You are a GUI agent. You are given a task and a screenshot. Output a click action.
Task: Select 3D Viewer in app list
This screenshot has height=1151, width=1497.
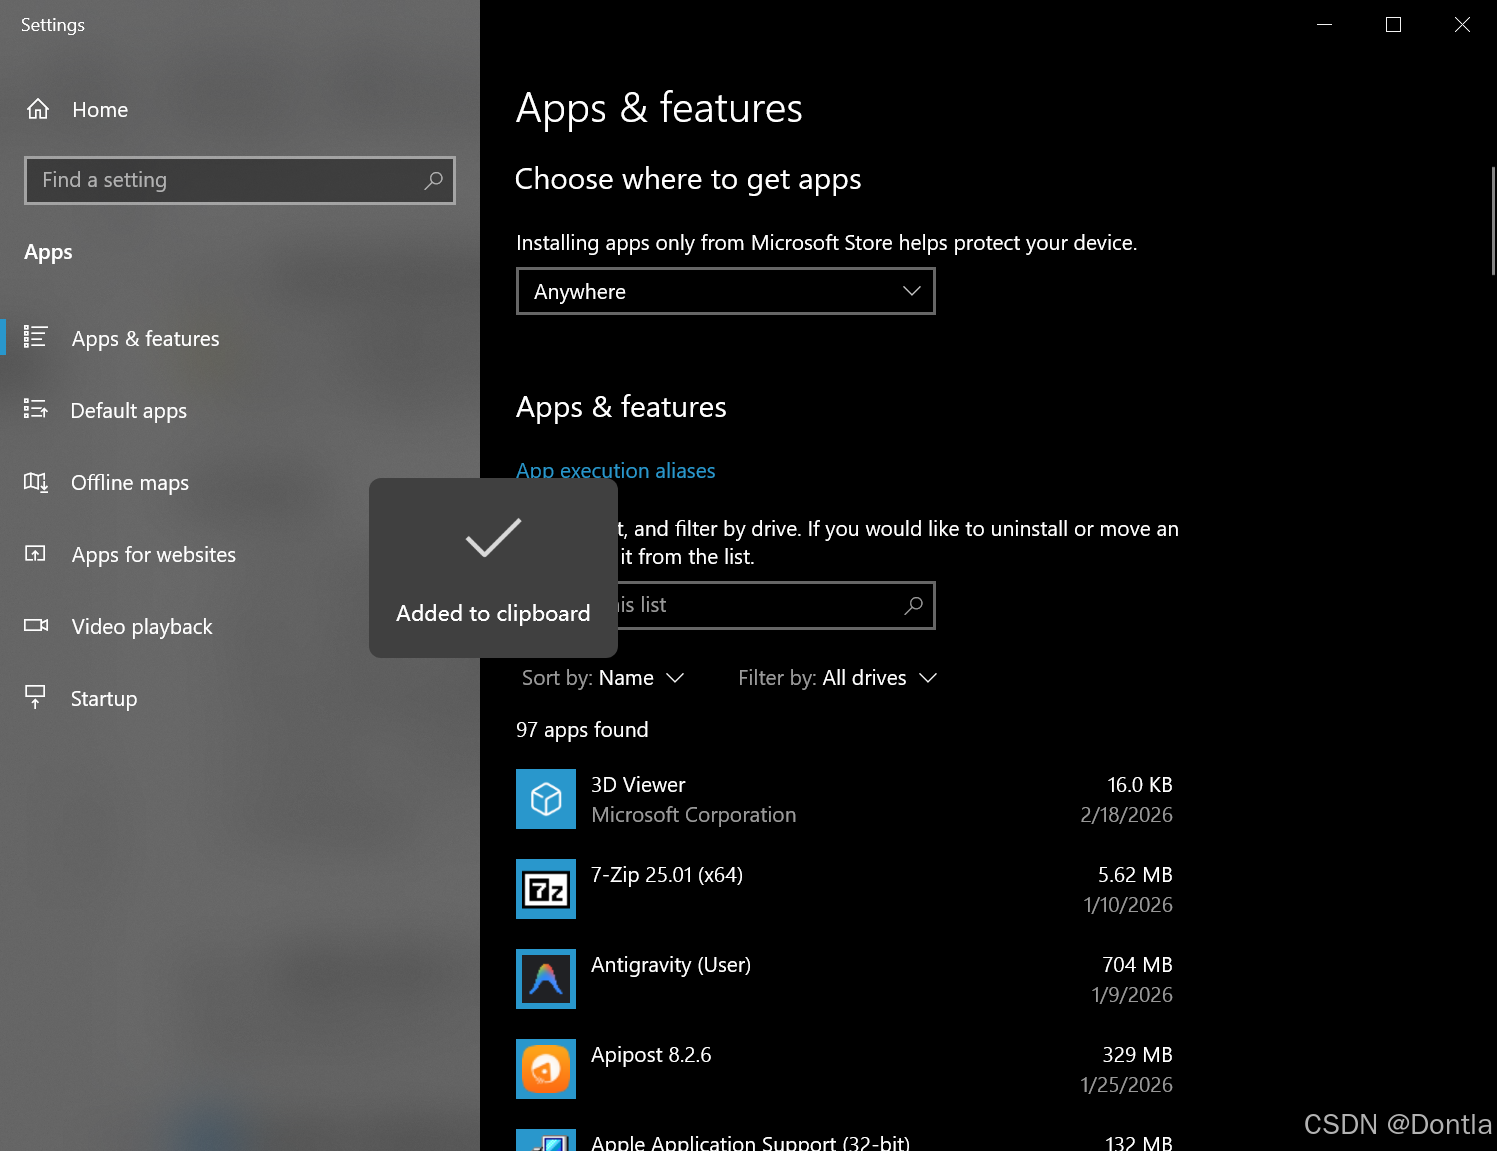(x=844, y=799)
